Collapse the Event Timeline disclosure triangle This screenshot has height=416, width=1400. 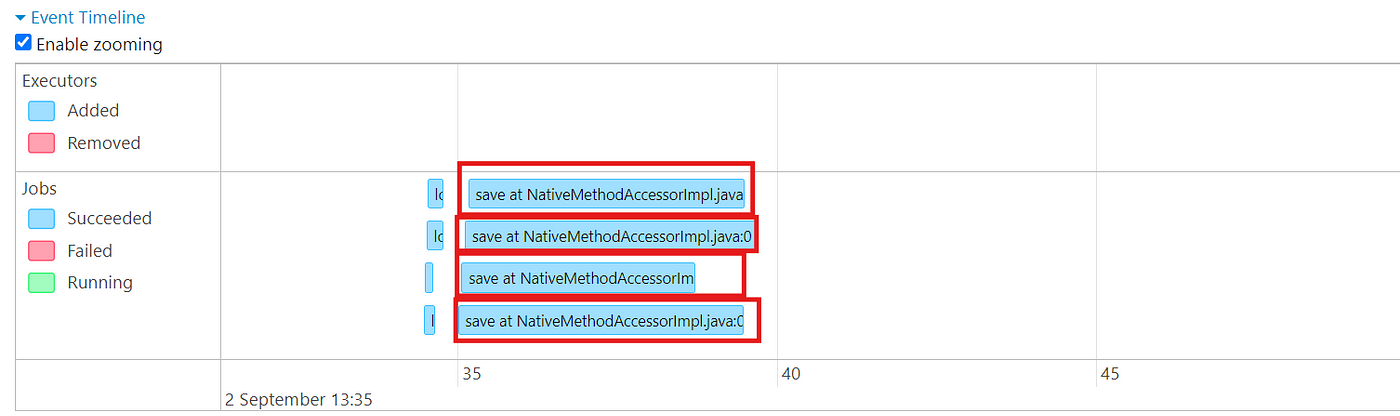click(x=20, y=18)
